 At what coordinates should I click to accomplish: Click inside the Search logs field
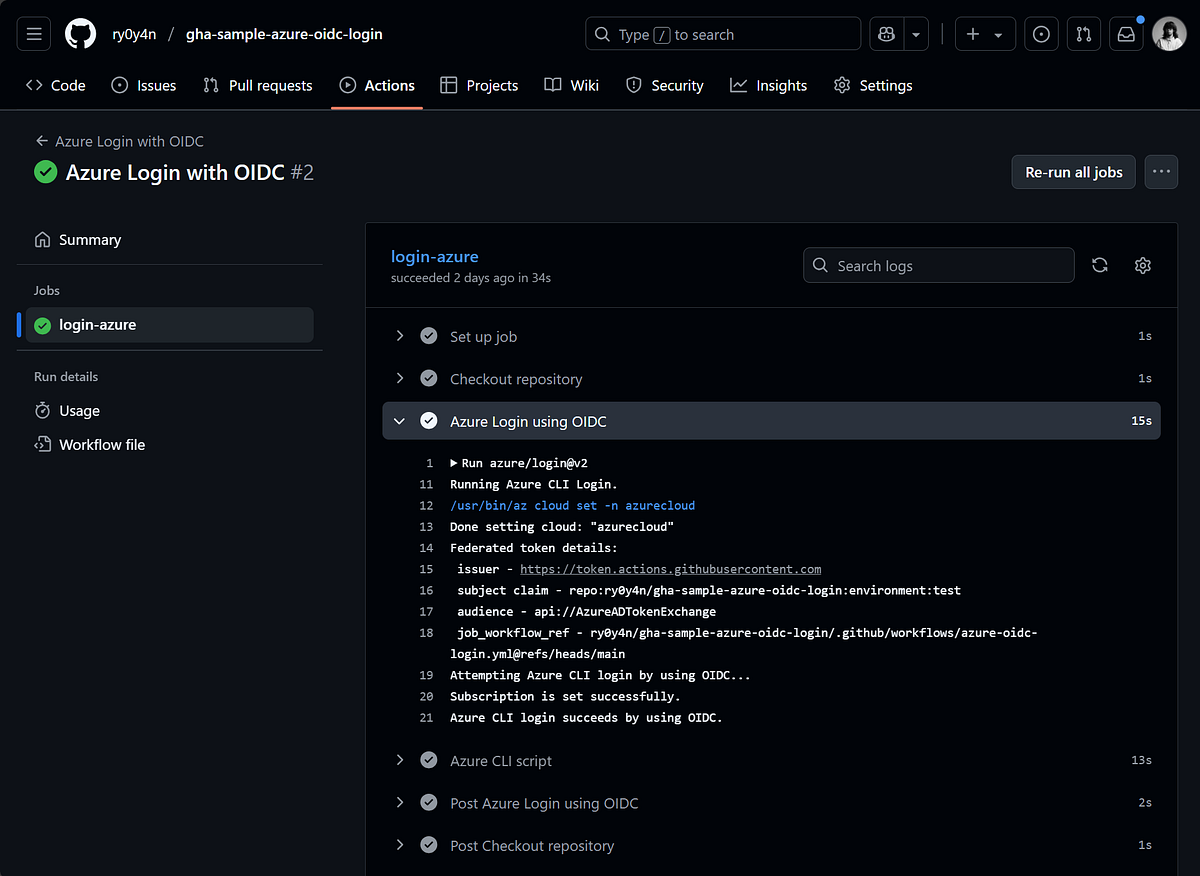point(938,265)
